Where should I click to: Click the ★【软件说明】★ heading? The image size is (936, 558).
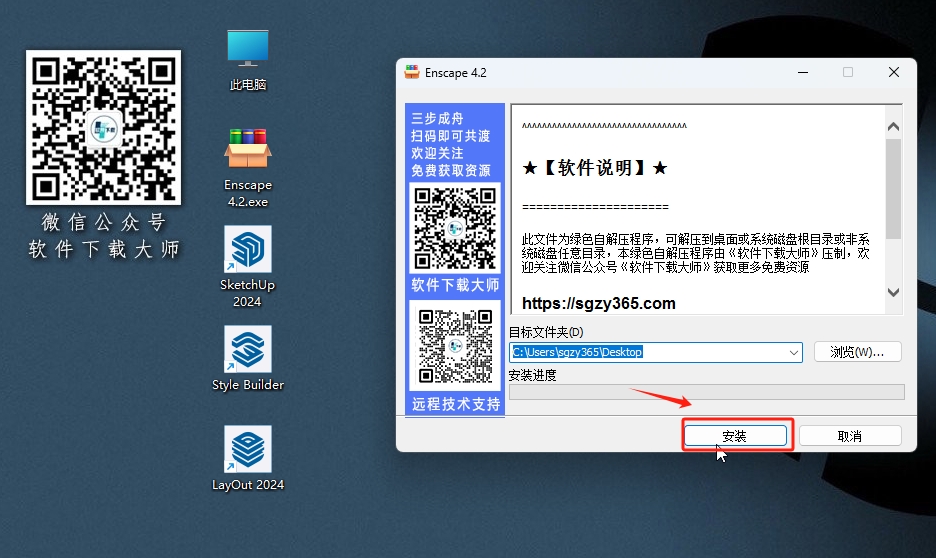pyautogui.click(x=595, y=168)
